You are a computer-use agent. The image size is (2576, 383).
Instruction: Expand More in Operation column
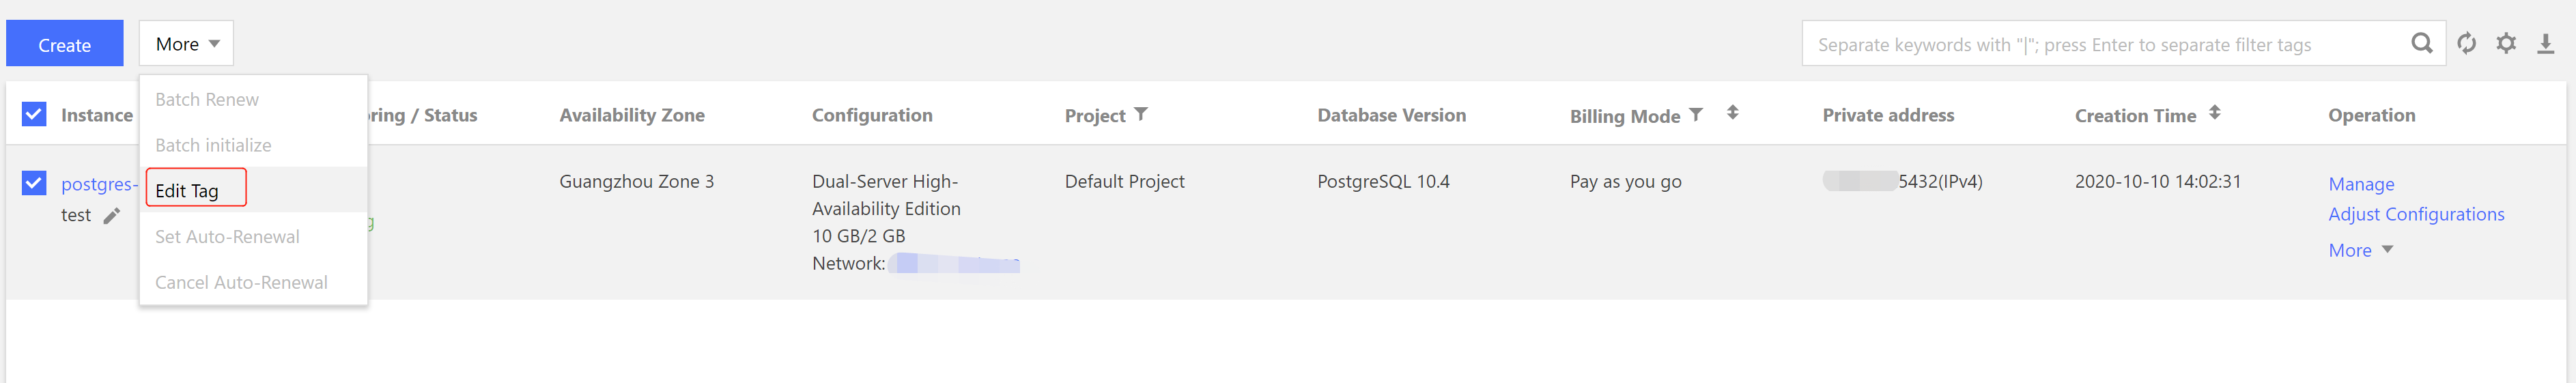point(2359,250)
